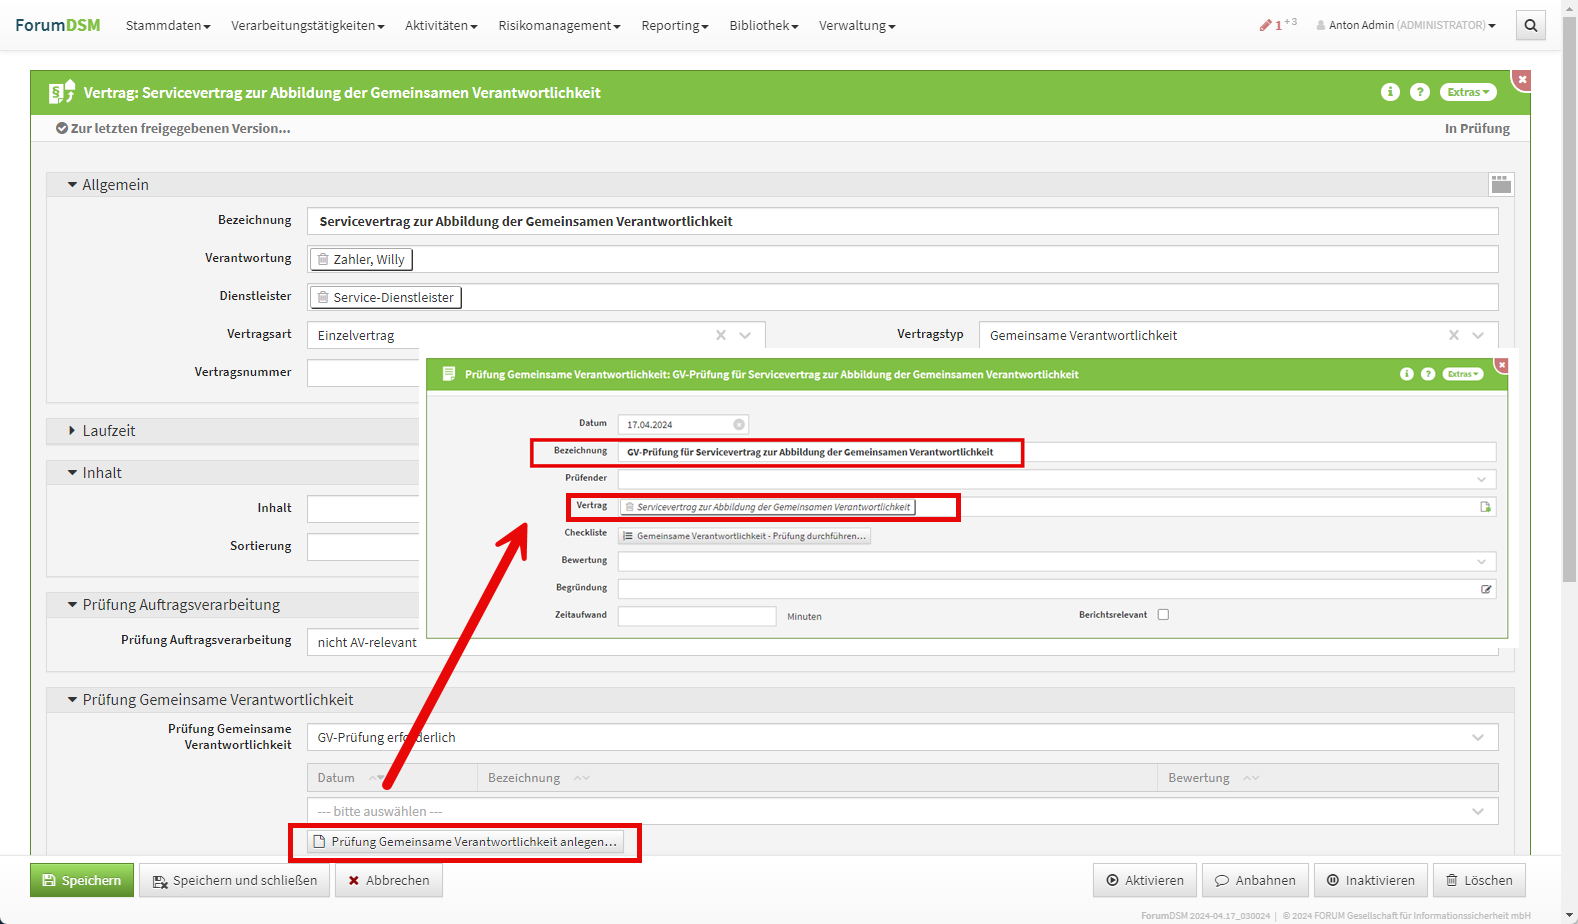1578x924 pixels.
Task: Click the layout grid icon in Allgemein
Action: 1501,184
